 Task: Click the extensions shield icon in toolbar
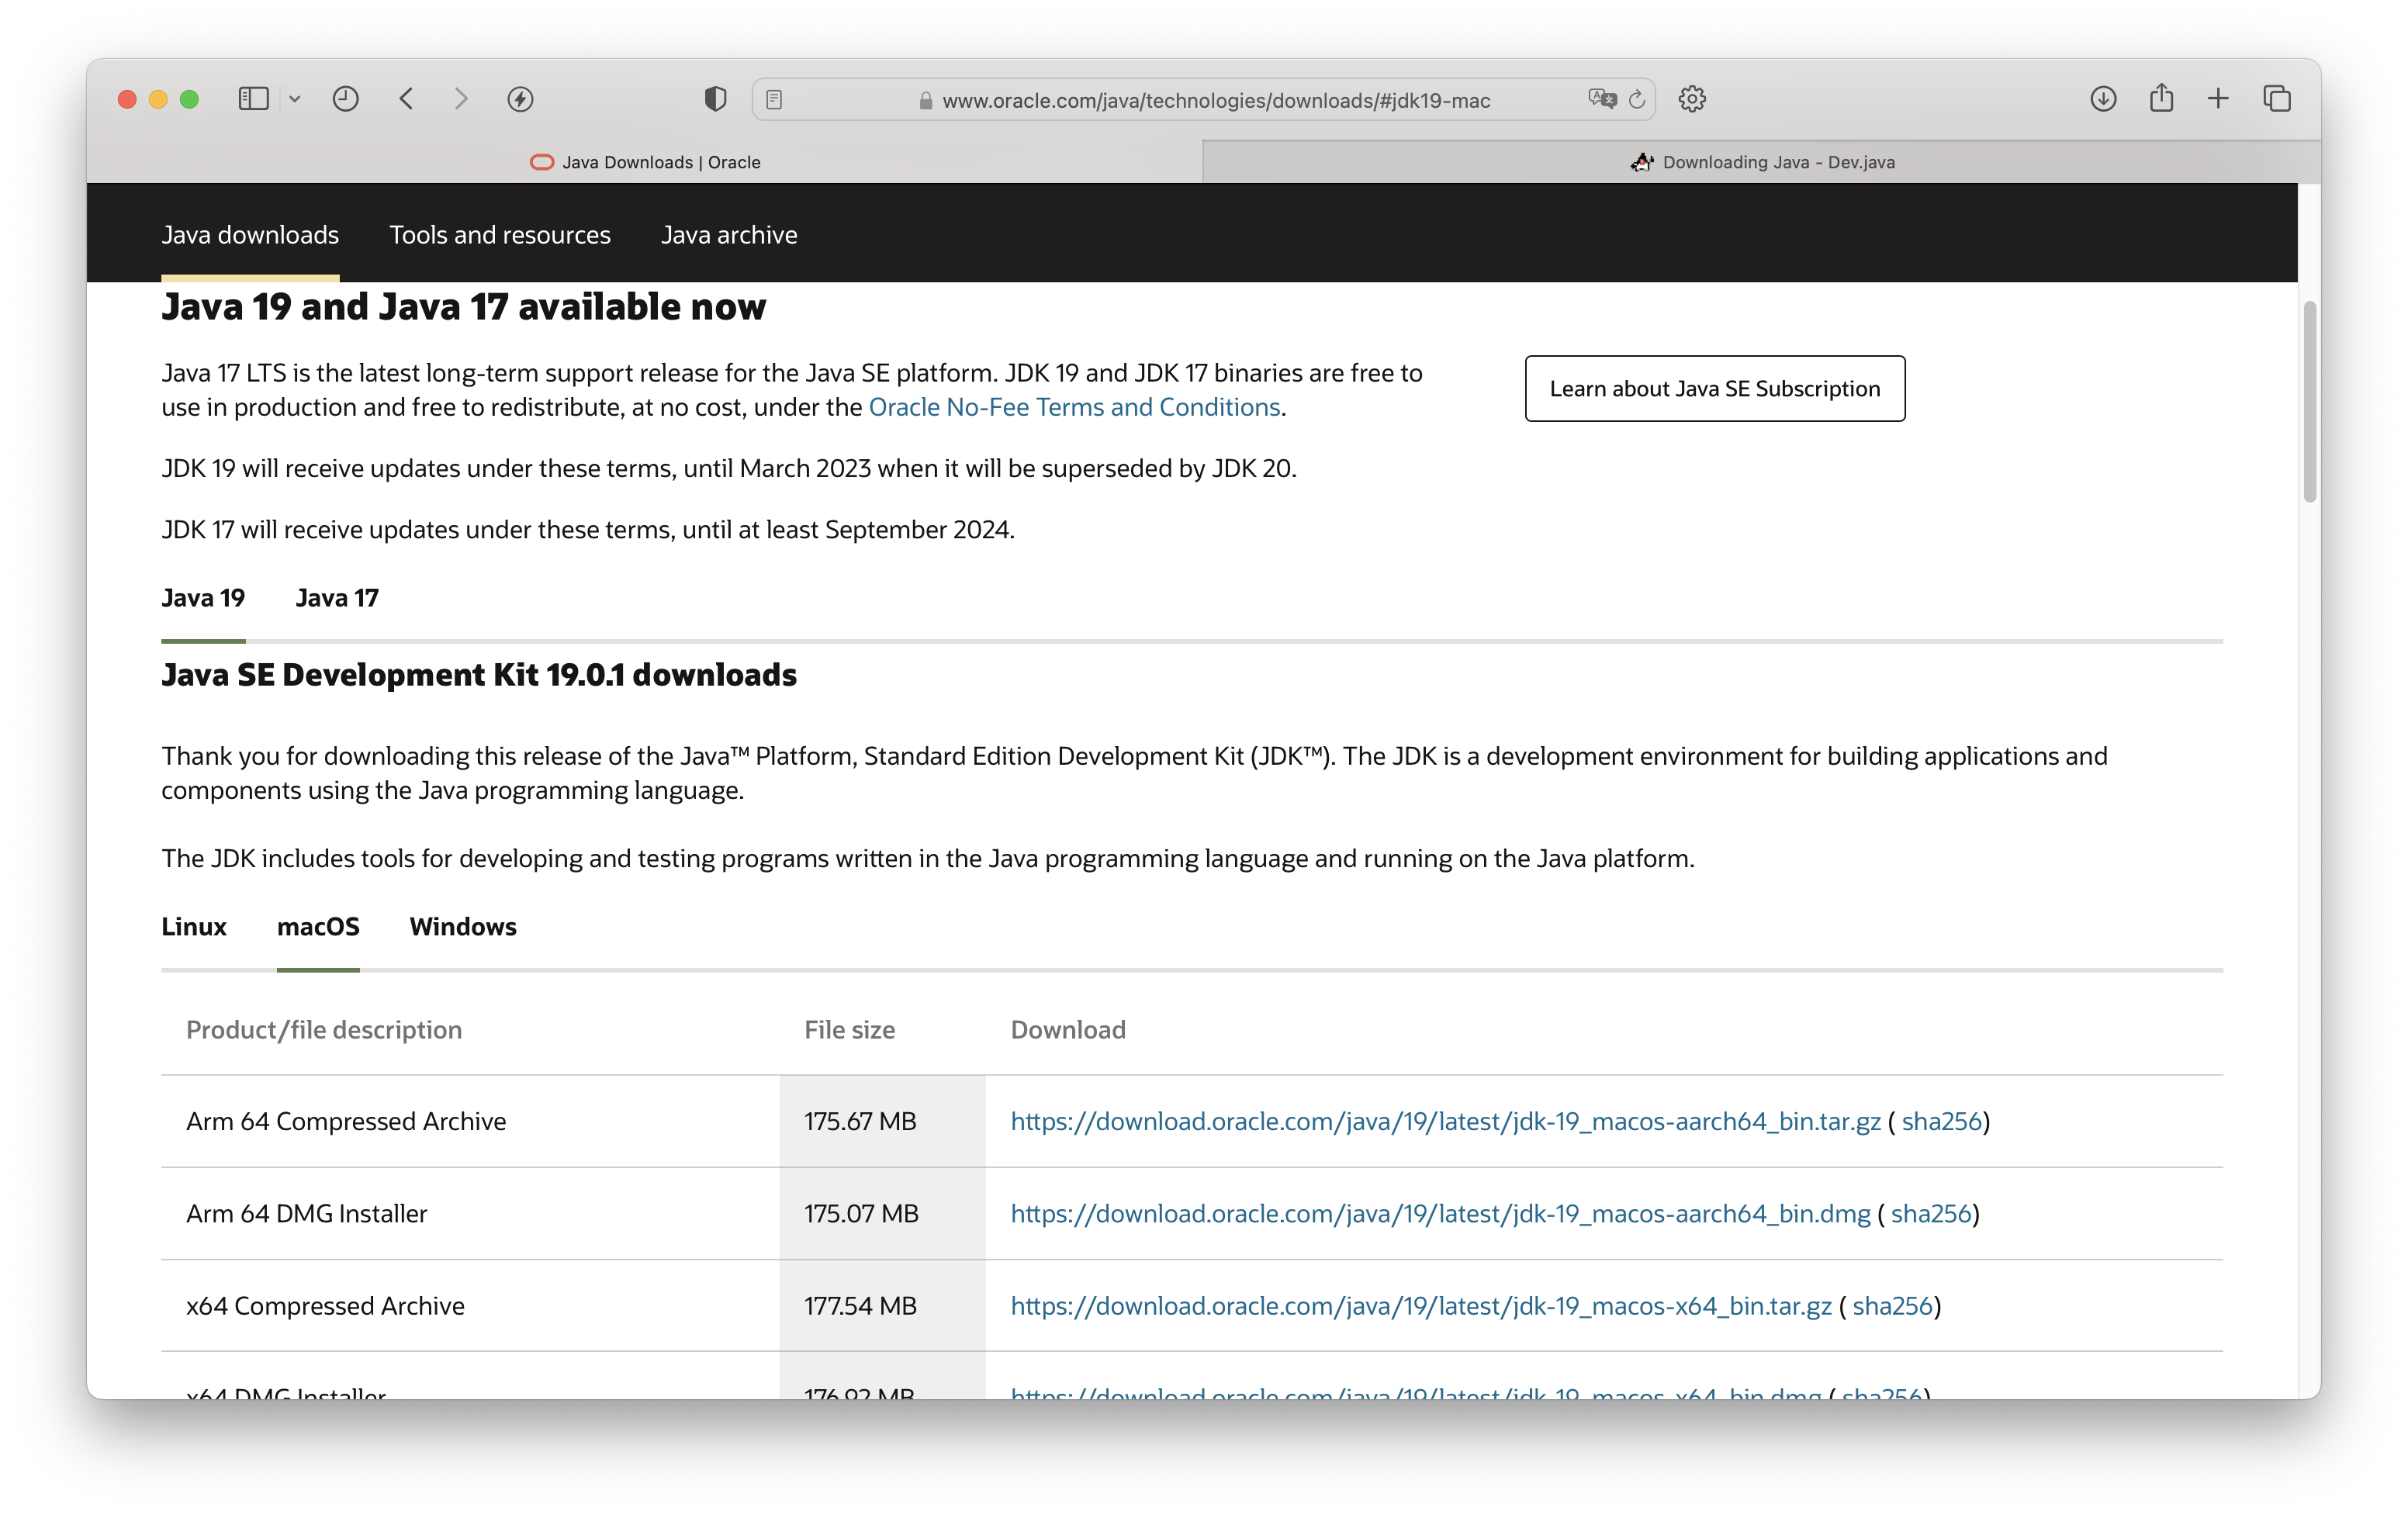[x=713, y=99]
